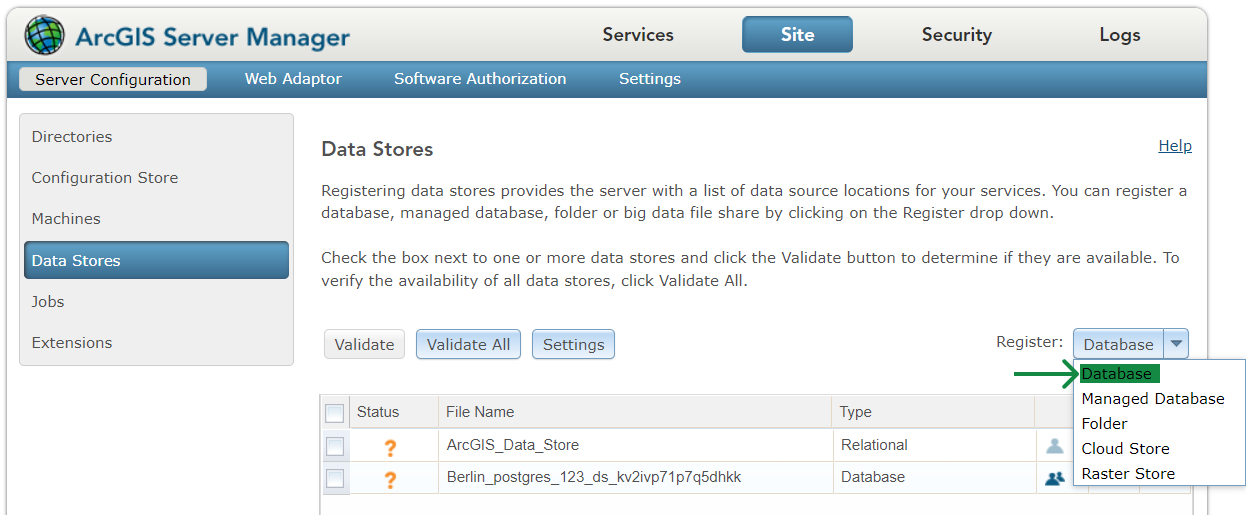Click the Database type cell in Berlin_postgres row
This screenshot has height=515, width=1246.
coord(873,477)
